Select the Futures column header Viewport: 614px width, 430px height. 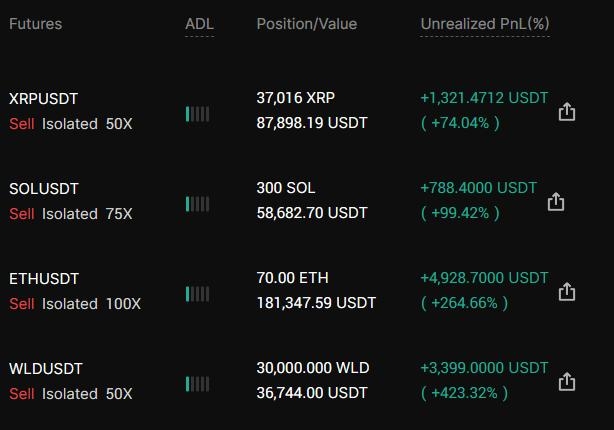click(36, 24)
